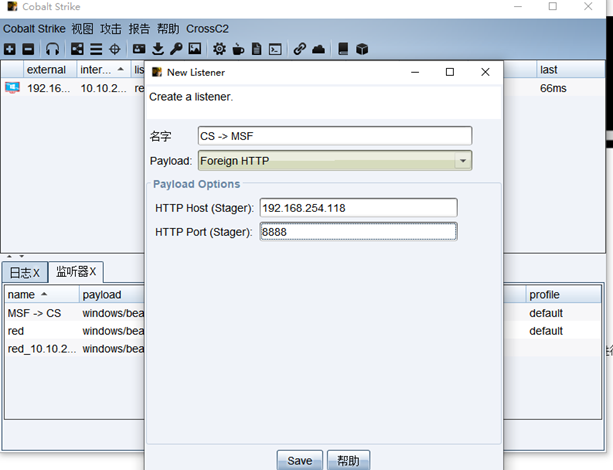
Task: Open Downloaded Files arrow icon
Action: point(158,49)
